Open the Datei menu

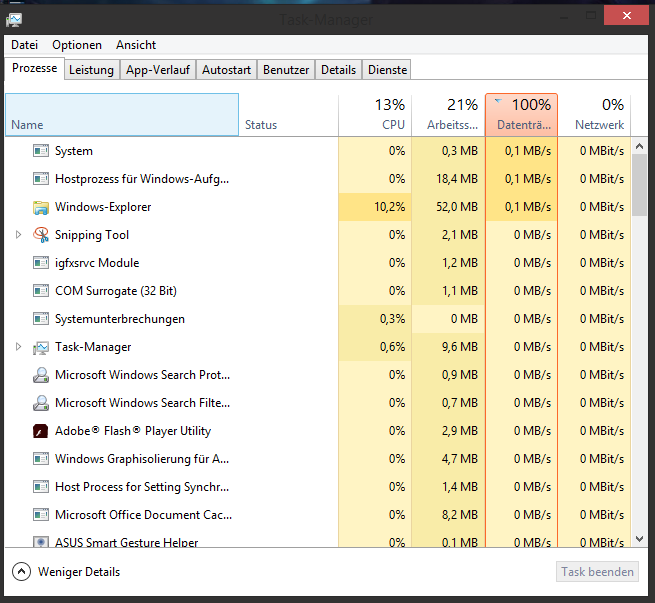25,45
